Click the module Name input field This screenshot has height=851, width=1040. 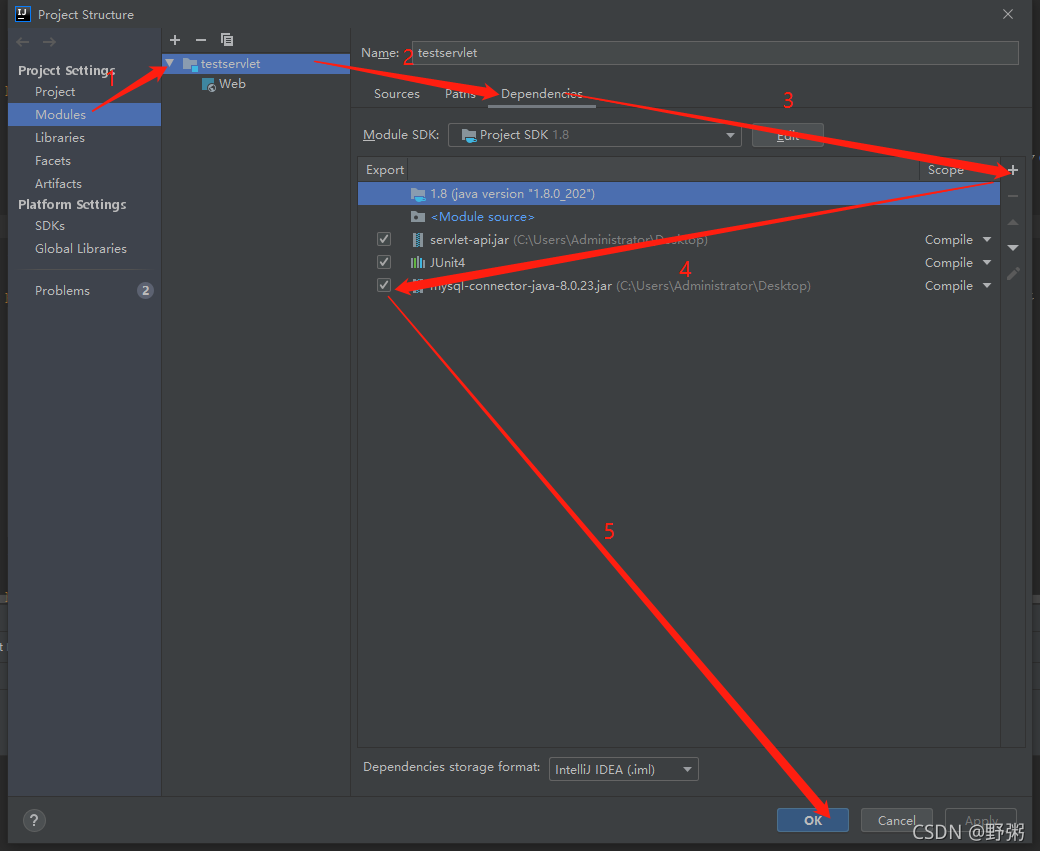coord(715,53)
